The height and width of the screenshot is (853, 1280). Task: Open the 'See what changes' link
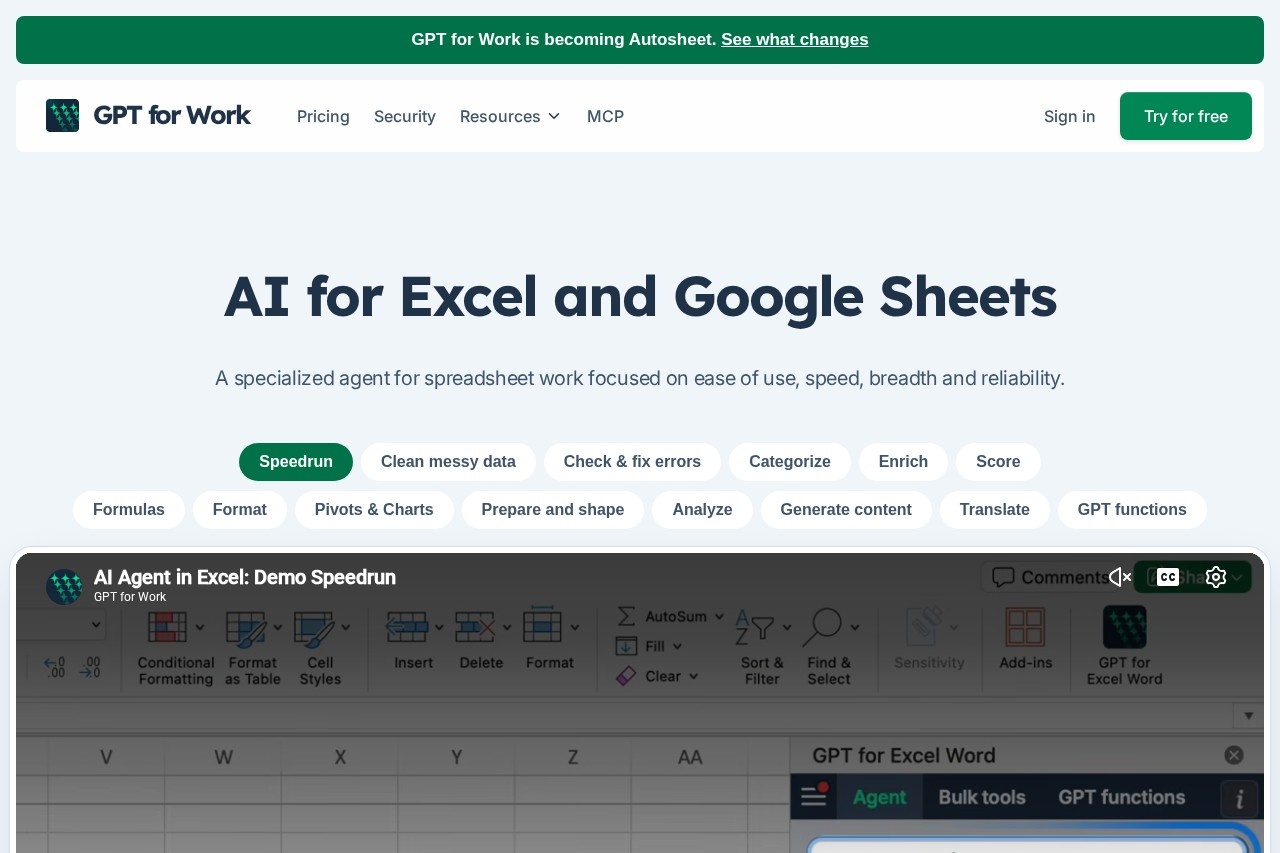point(794,40)
